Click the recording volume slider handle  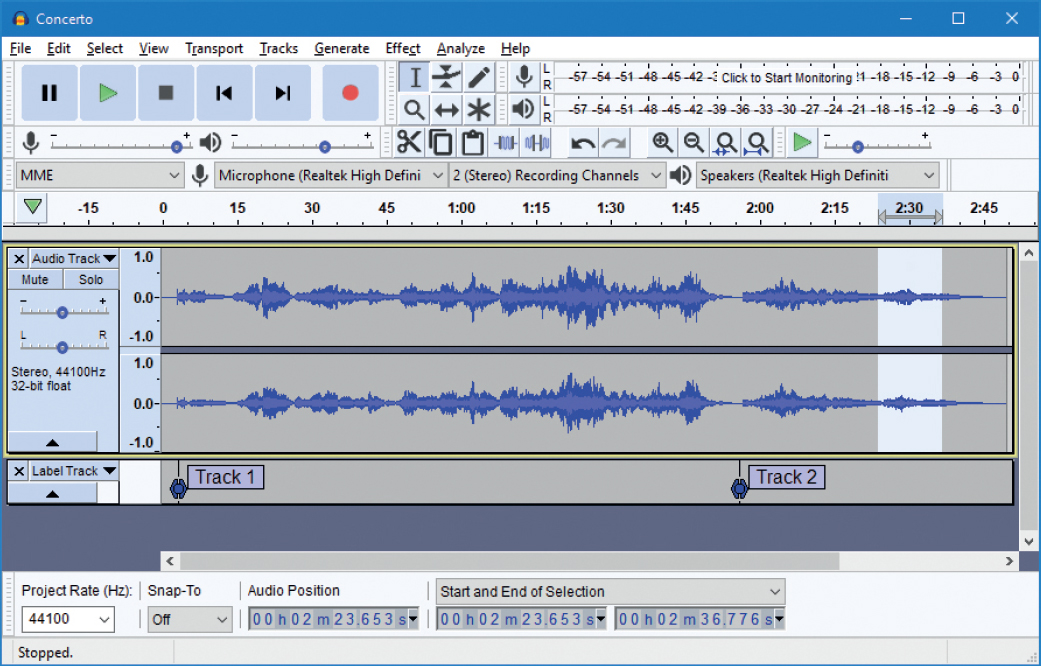click(x=177, y=147)
